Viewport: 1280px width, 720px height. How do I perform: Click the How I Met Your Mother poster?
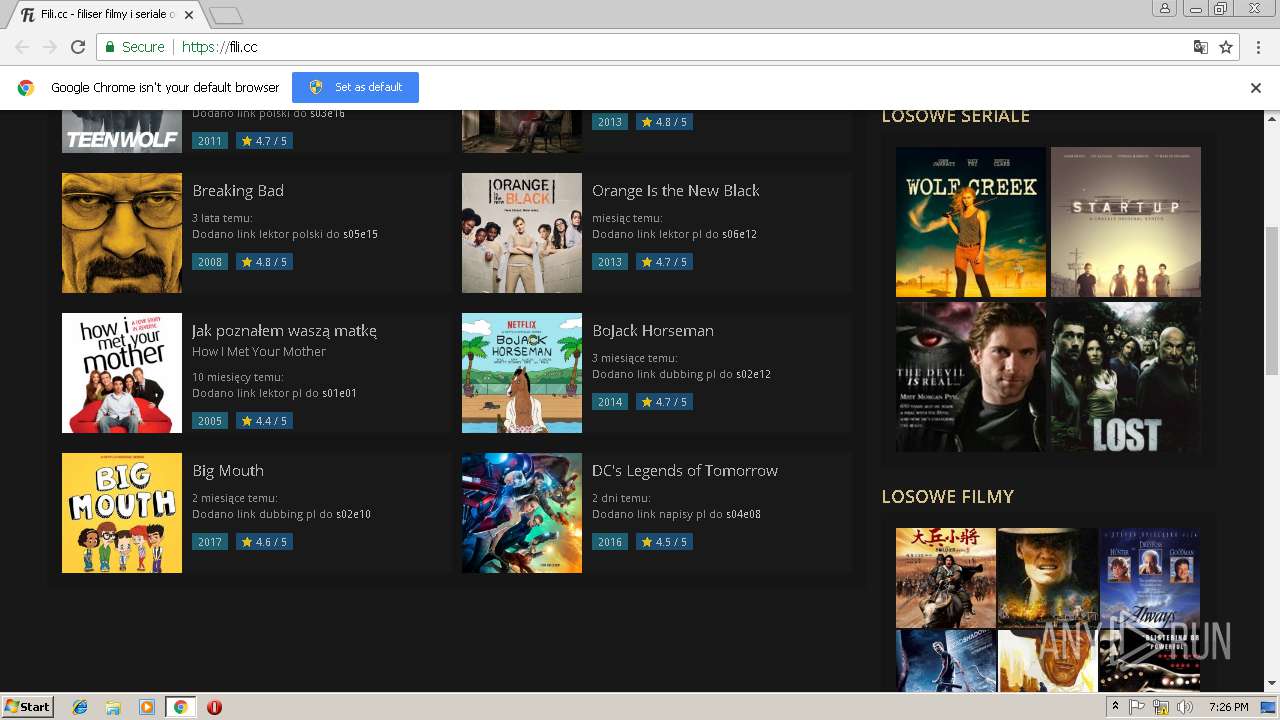coord(122,373)
